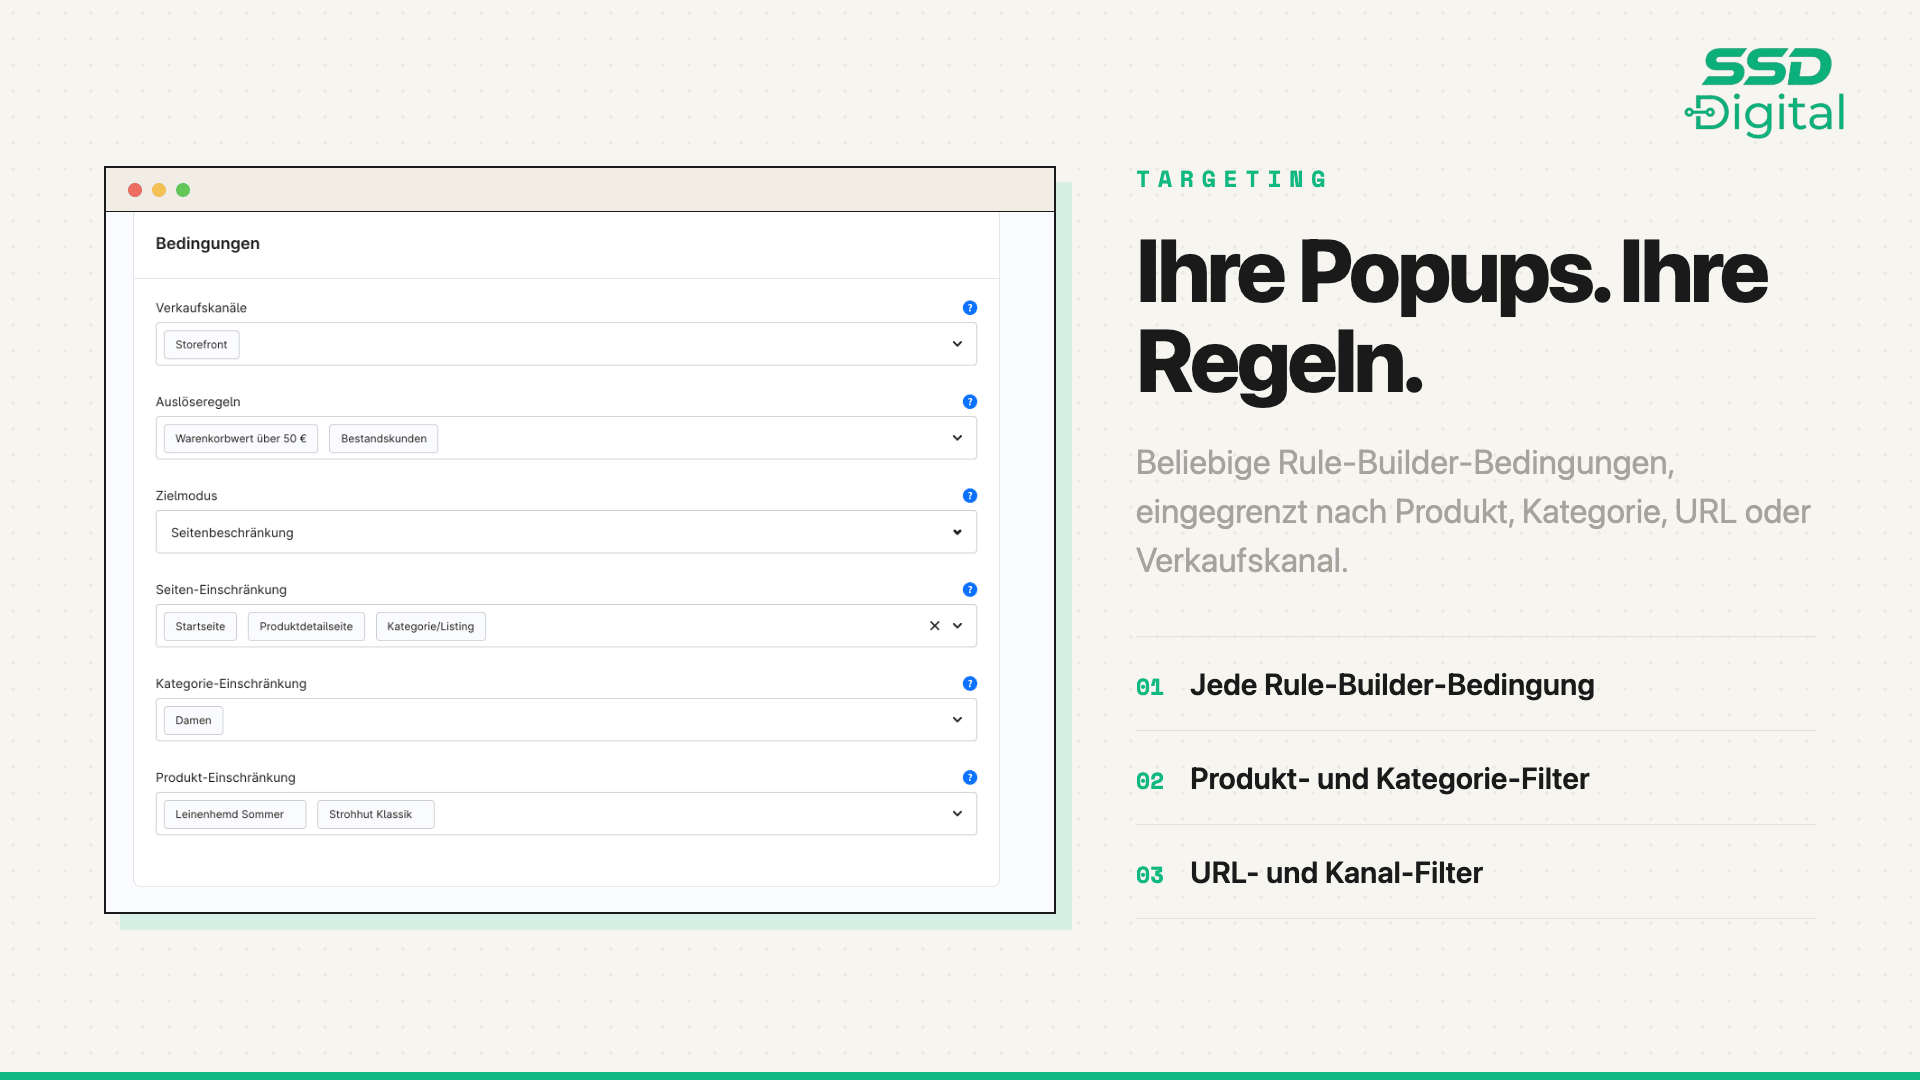
Task: Expand the Verkaufskanäle dropdown arrow
Action: click(x=957, y=344)
